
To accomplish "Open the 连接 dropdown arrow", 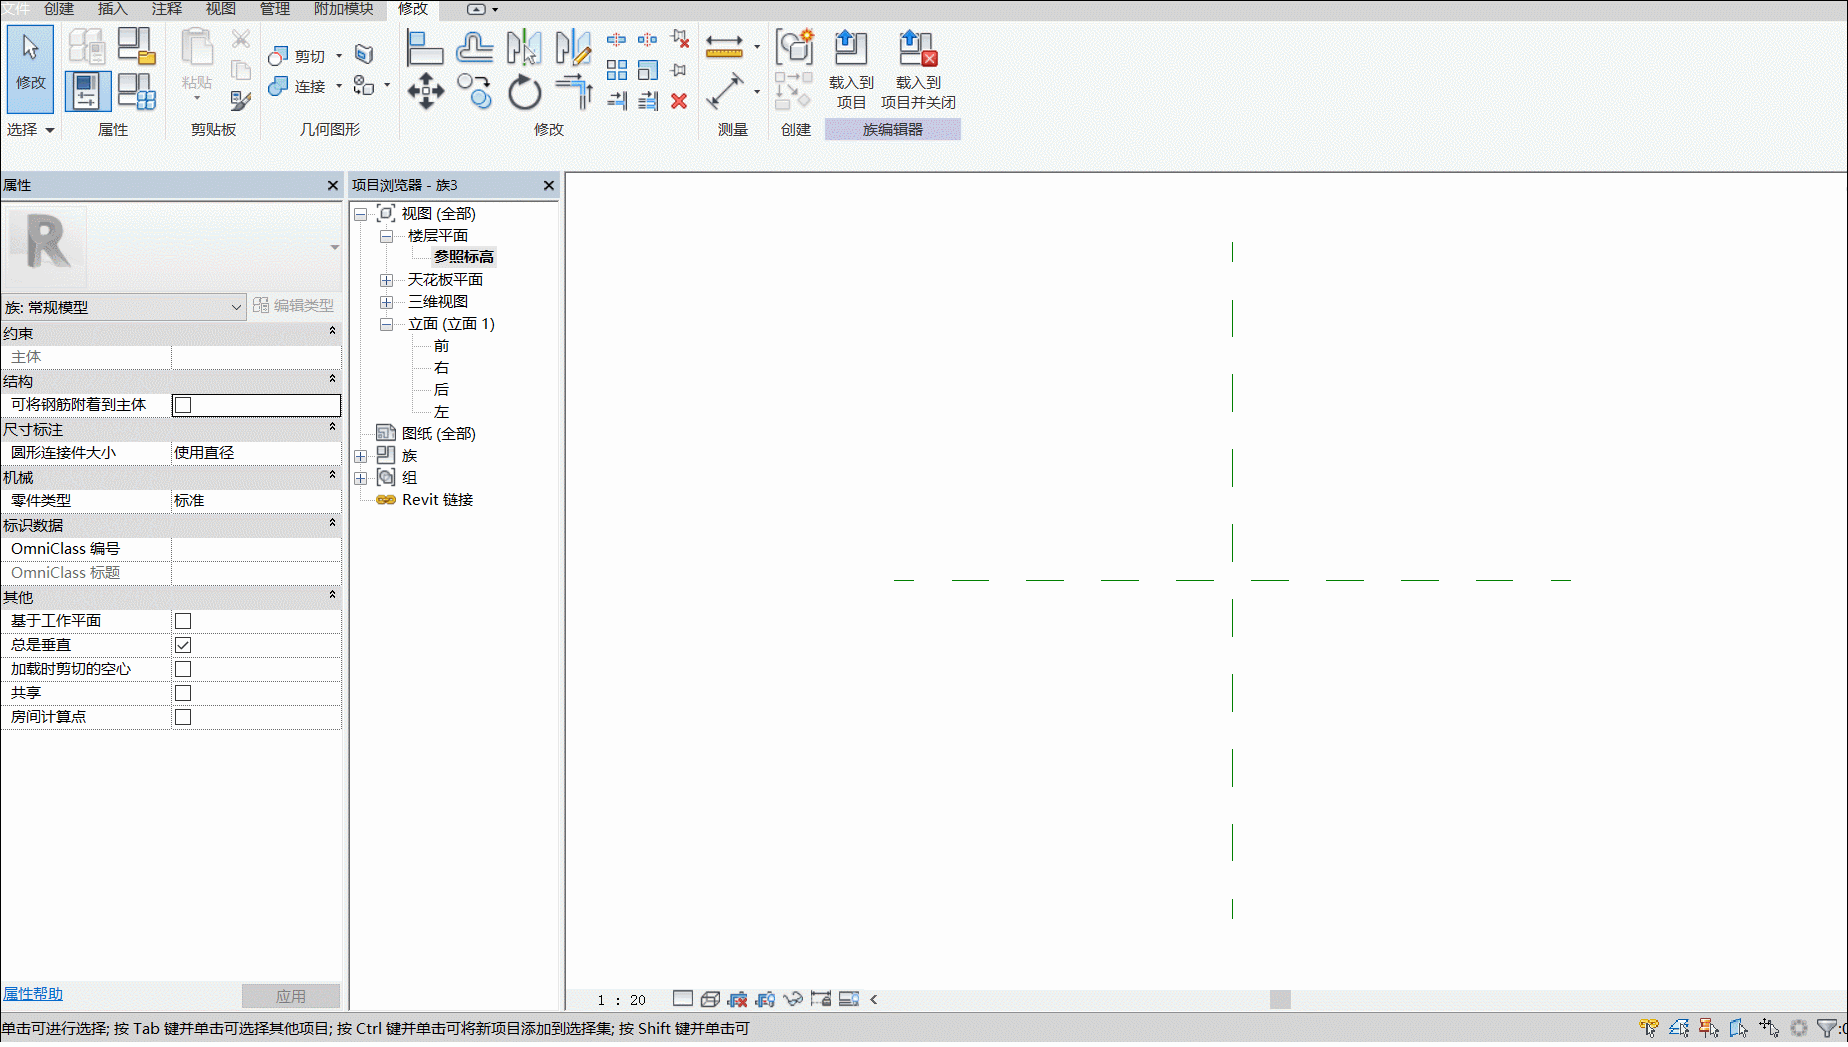I will [x=339, y=86].
